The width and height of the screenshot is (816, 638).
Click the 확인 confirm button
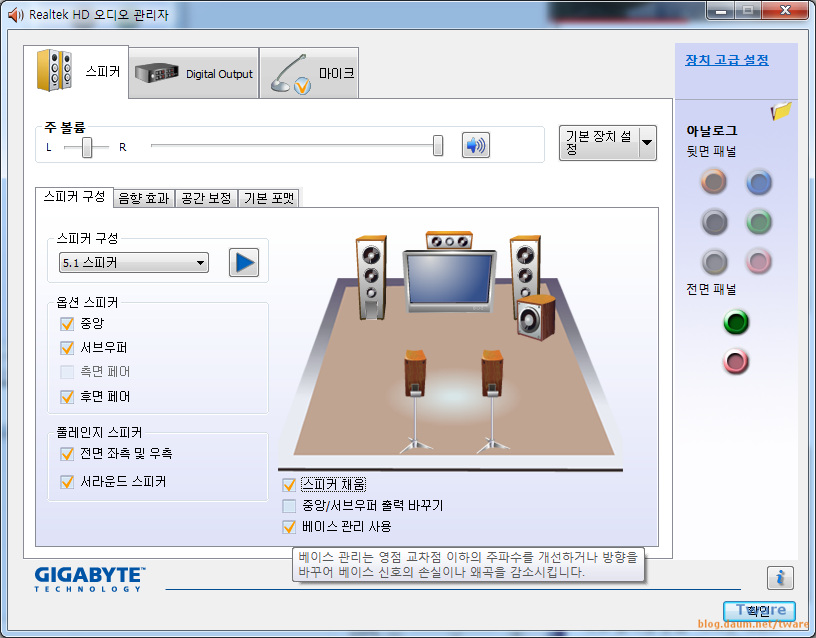click(759, 611)
